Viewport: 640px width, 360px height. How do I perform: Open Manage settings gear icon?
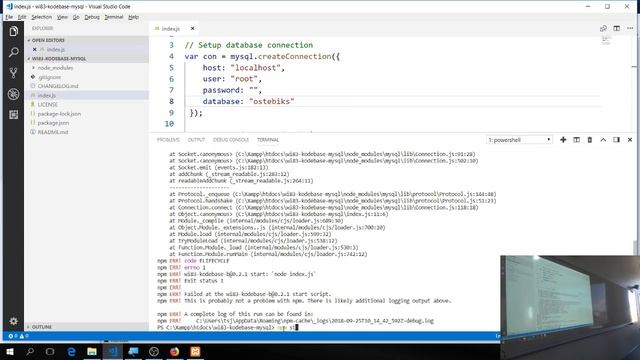(x=13, y=321)
